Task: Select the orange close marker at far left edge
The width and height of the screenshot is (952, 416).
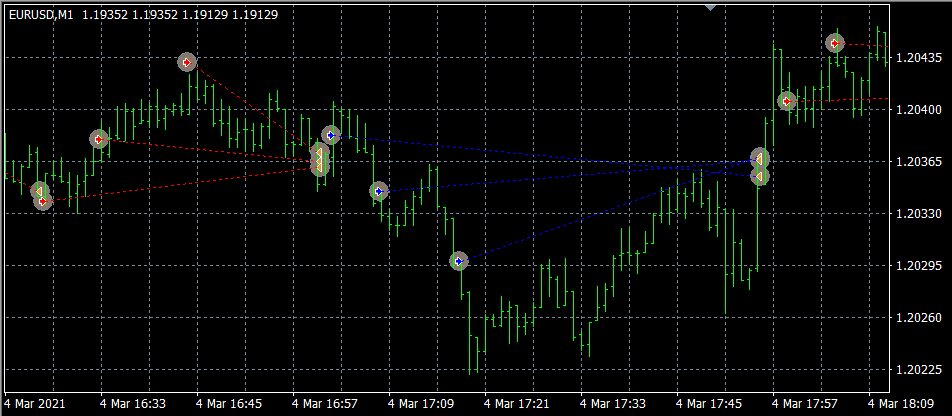Action: 39,190
